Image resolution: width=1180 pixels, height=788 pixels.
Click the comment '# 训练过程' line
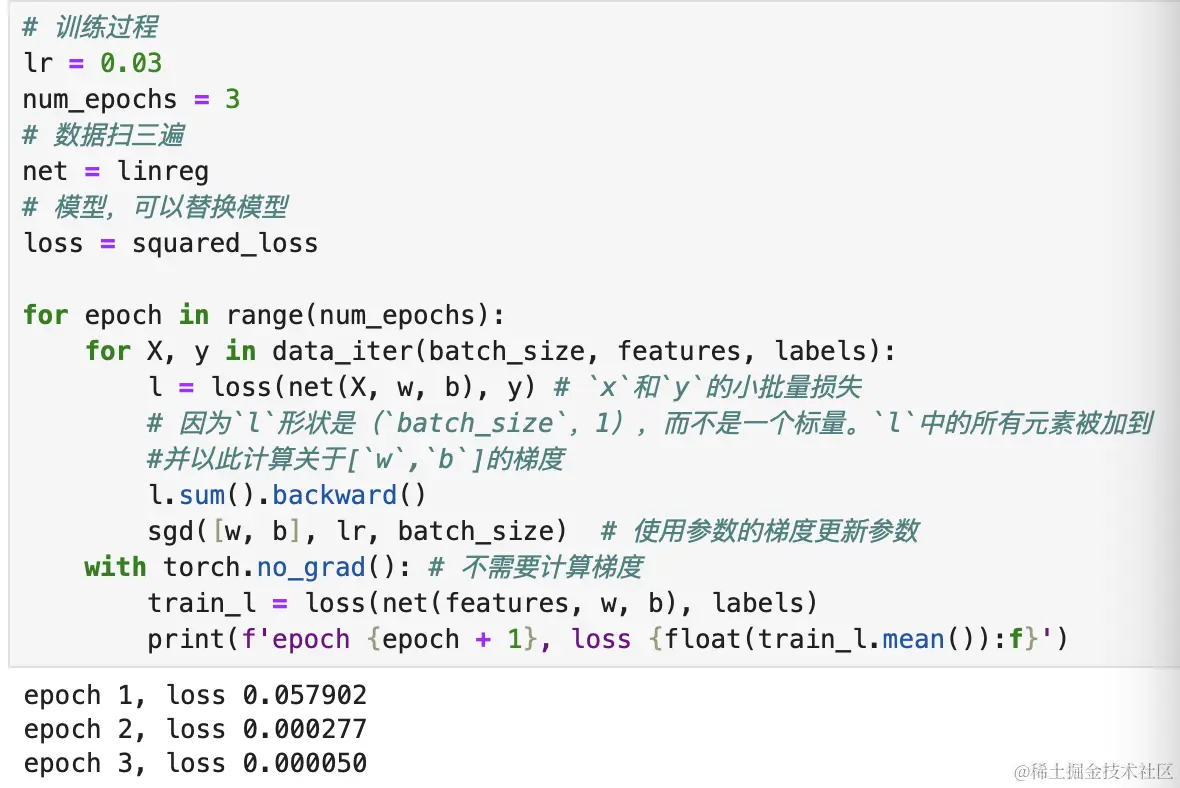pyautogui.click(x=90, y=27)
